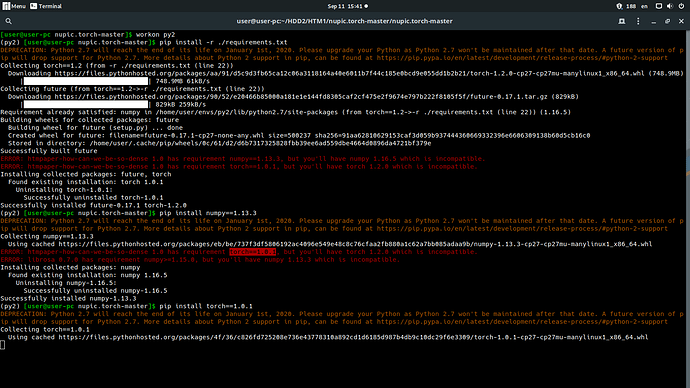This screenshot has height=388, width=690.
Task: Click the 'Stored in directory' cache path line
Action: coord(220,143)
